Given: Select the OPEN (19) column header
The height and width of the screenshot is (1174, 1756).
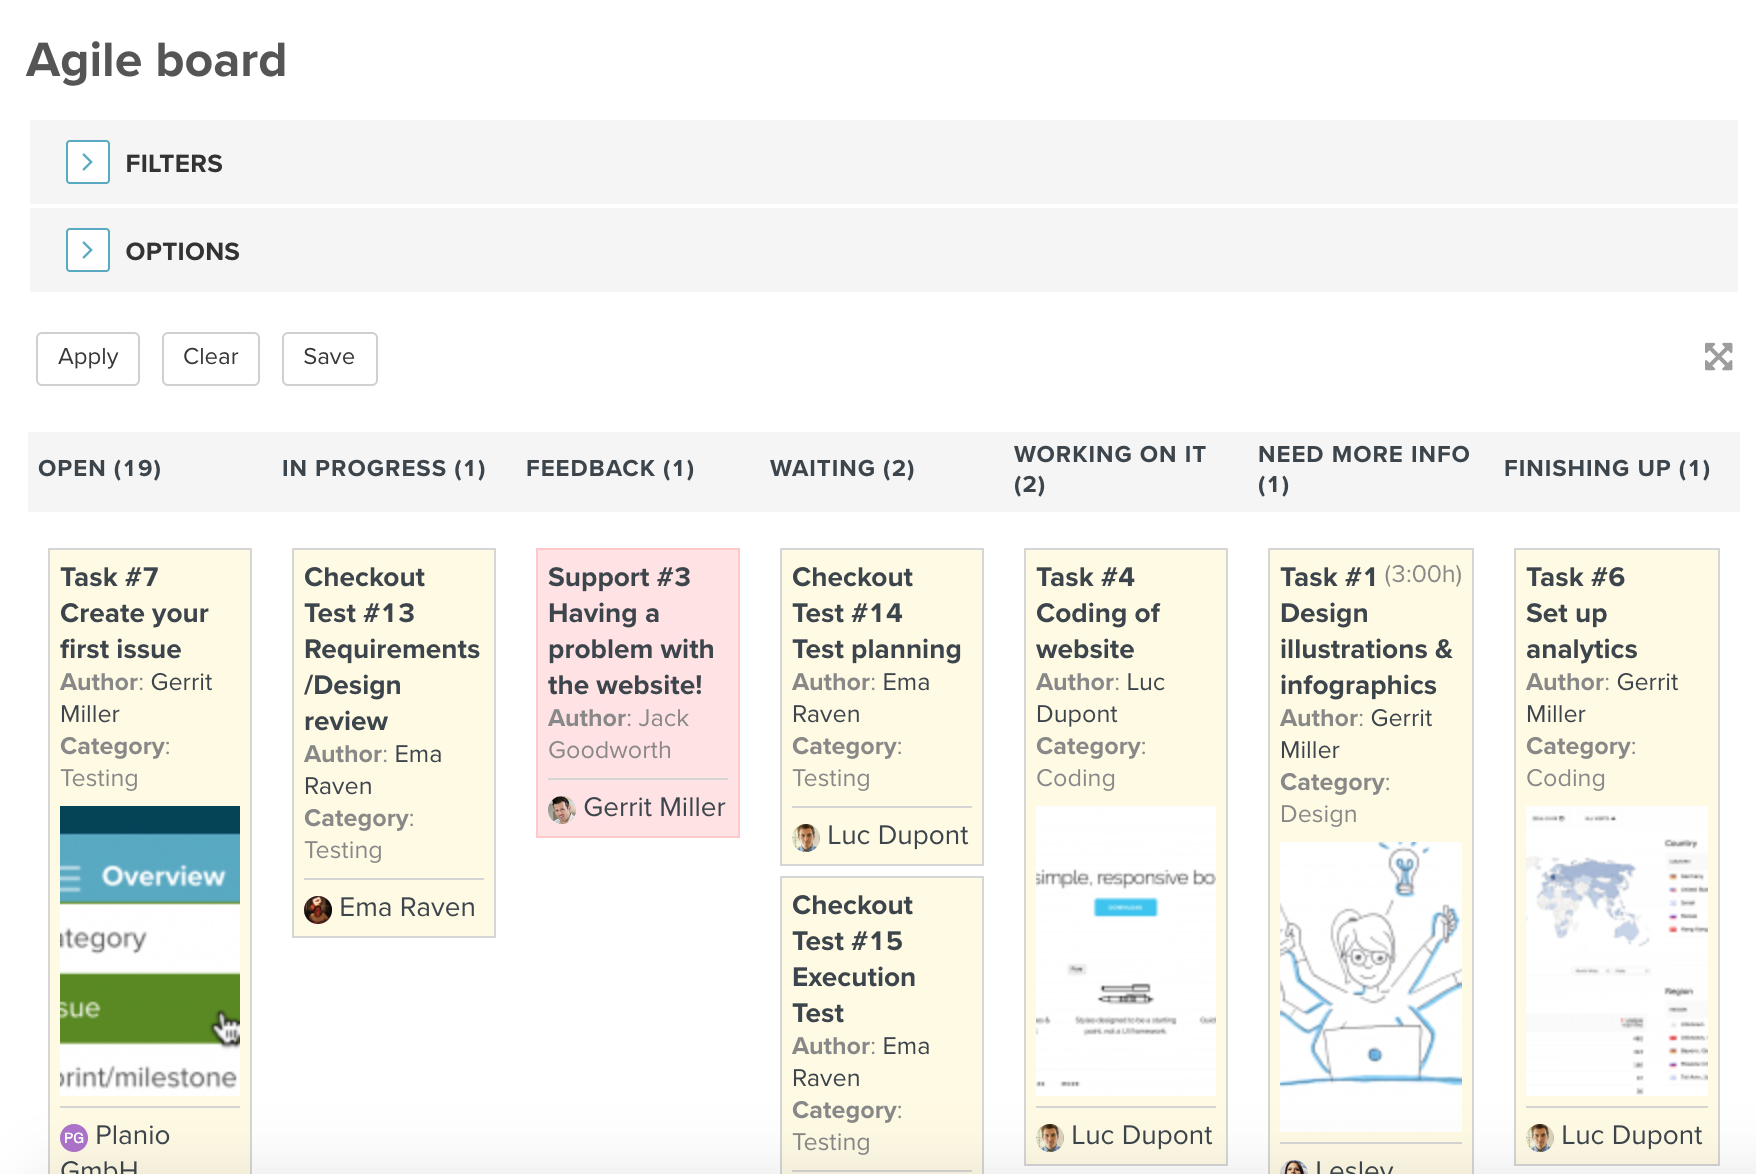Looking at the screenshot, I should pyautogui.click(x=100, y=468).
